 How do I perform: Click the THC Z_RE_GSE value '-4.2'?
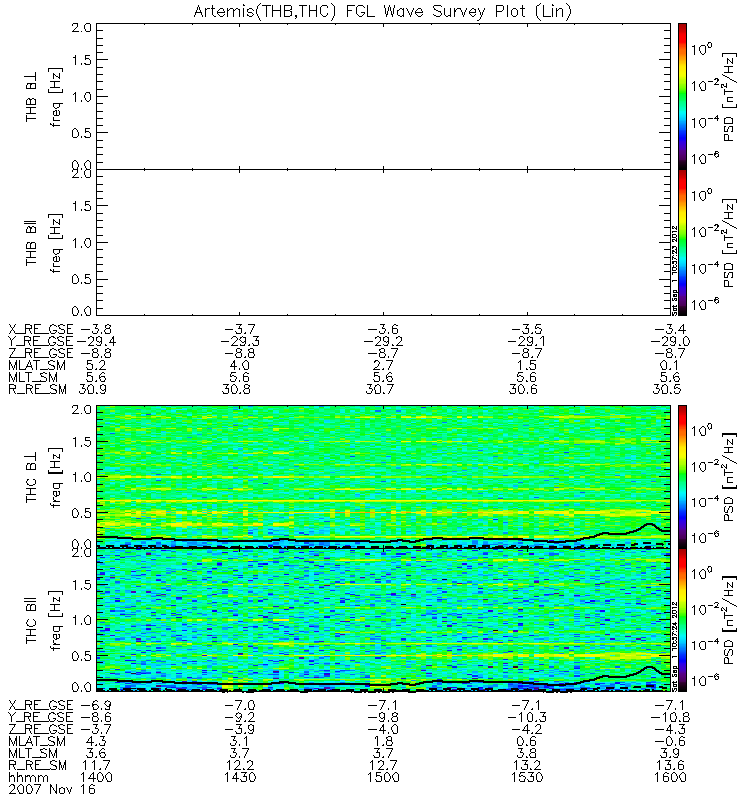pos(527,729)
